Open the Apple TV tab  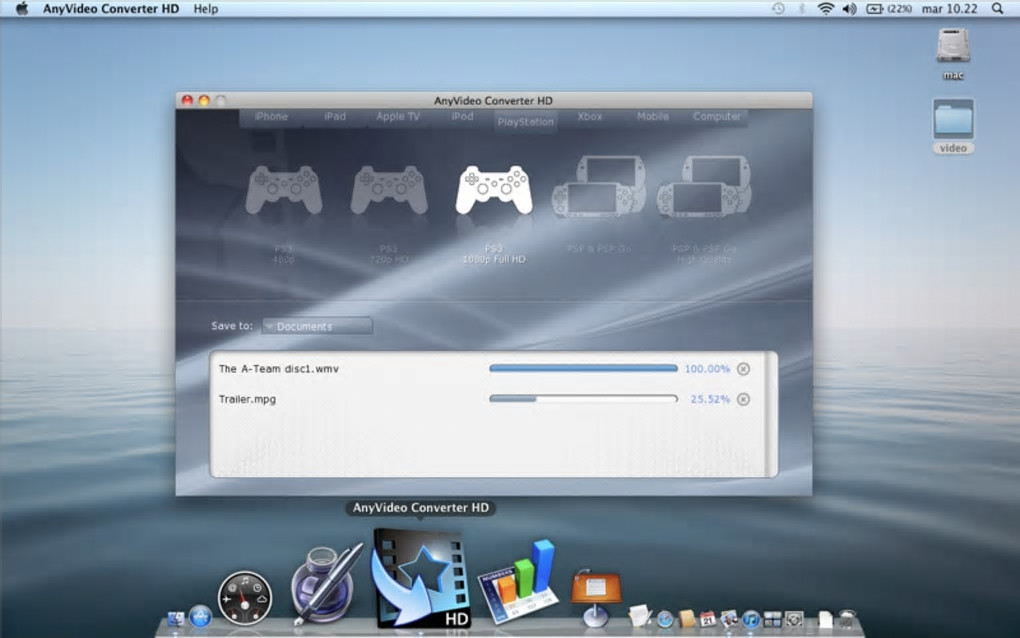tap(398, 116)
